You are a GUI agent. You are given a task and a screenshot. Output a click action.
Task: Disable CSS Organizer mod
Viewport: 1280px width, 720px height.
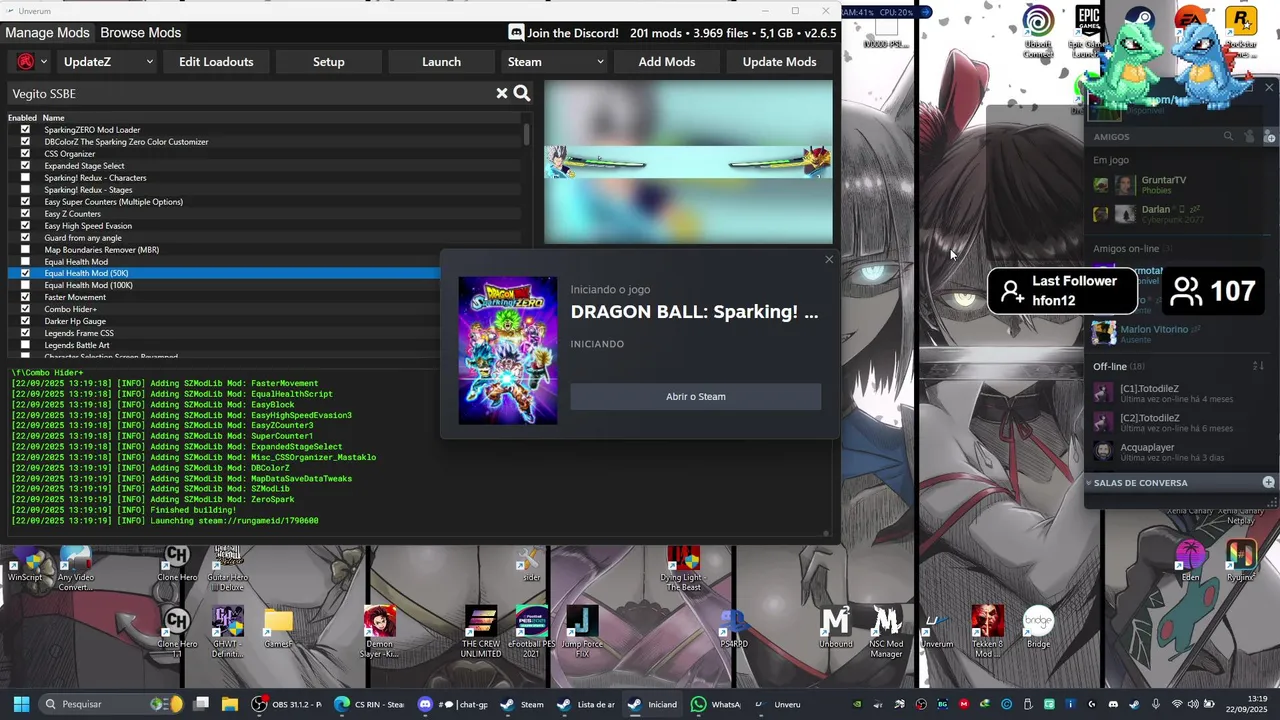(25, 153)
